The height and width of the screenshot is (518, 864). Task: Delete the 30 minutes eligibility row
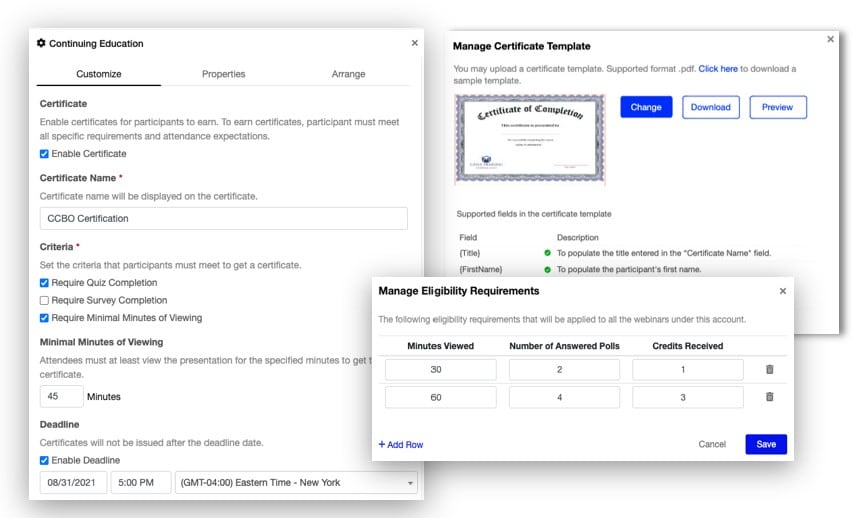click(770, 369)
